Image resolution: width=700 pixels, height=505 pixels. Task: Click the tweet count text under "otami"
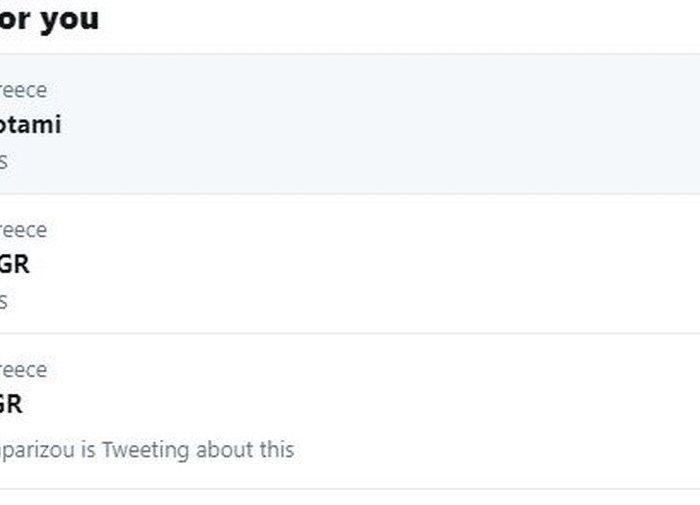(x=4, y=161)
